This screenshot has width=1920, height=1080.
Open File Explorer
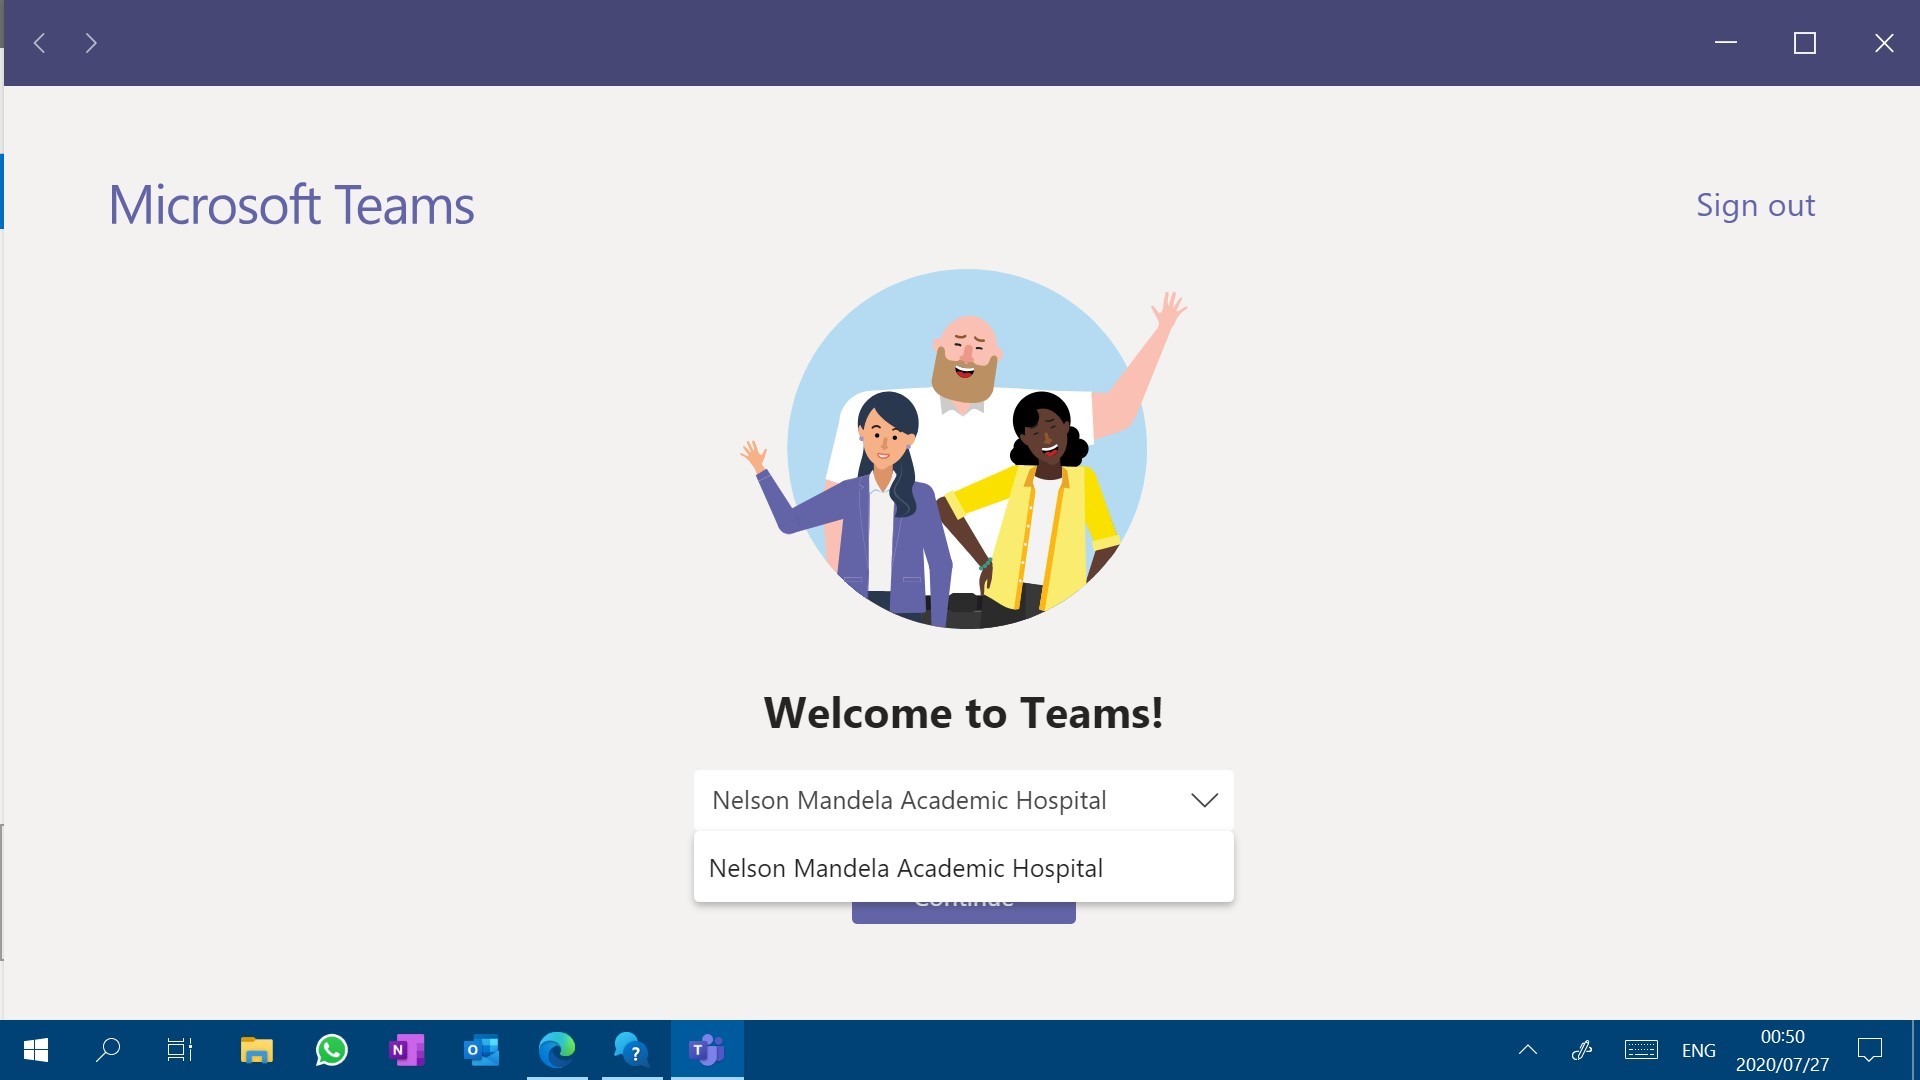256,1049
